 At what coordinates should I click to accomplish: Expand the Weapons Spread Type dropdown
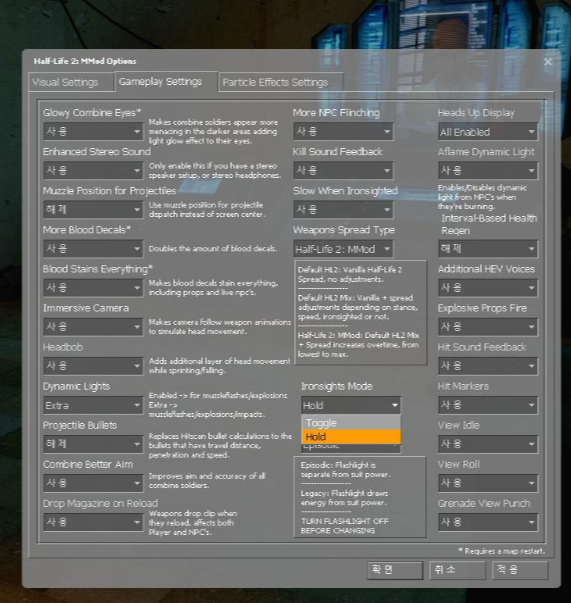click(x=343, y=249)
